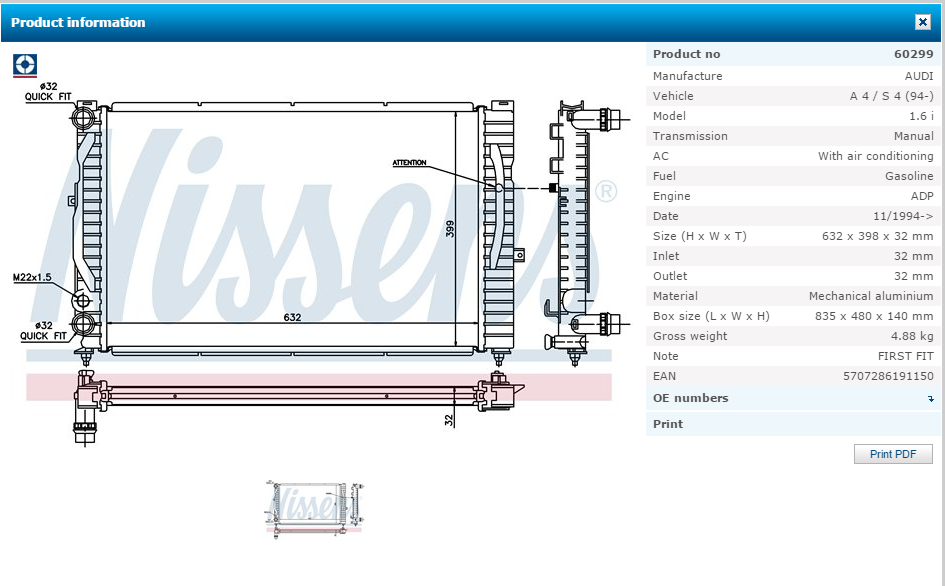This screenshot has width=947, height=586.
Task: Open the OE numbers row
Action: (x=793, y=399)
